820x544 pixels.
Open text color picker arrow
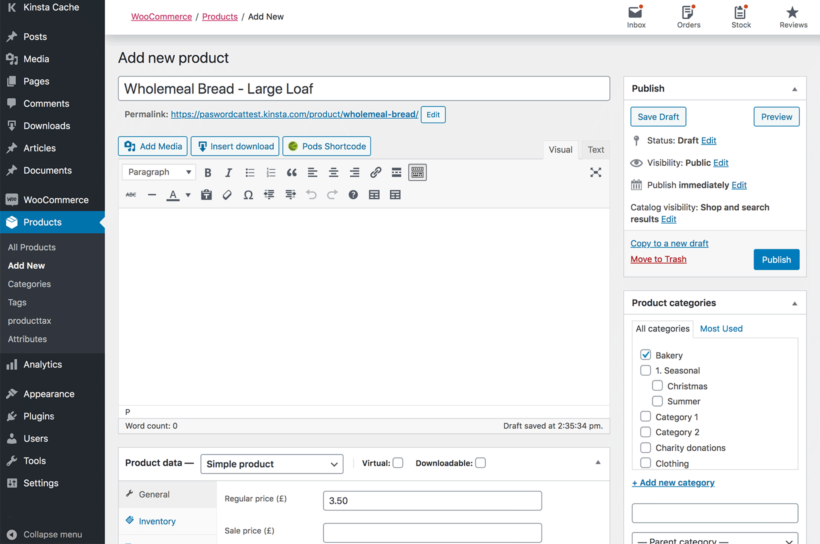187,196
